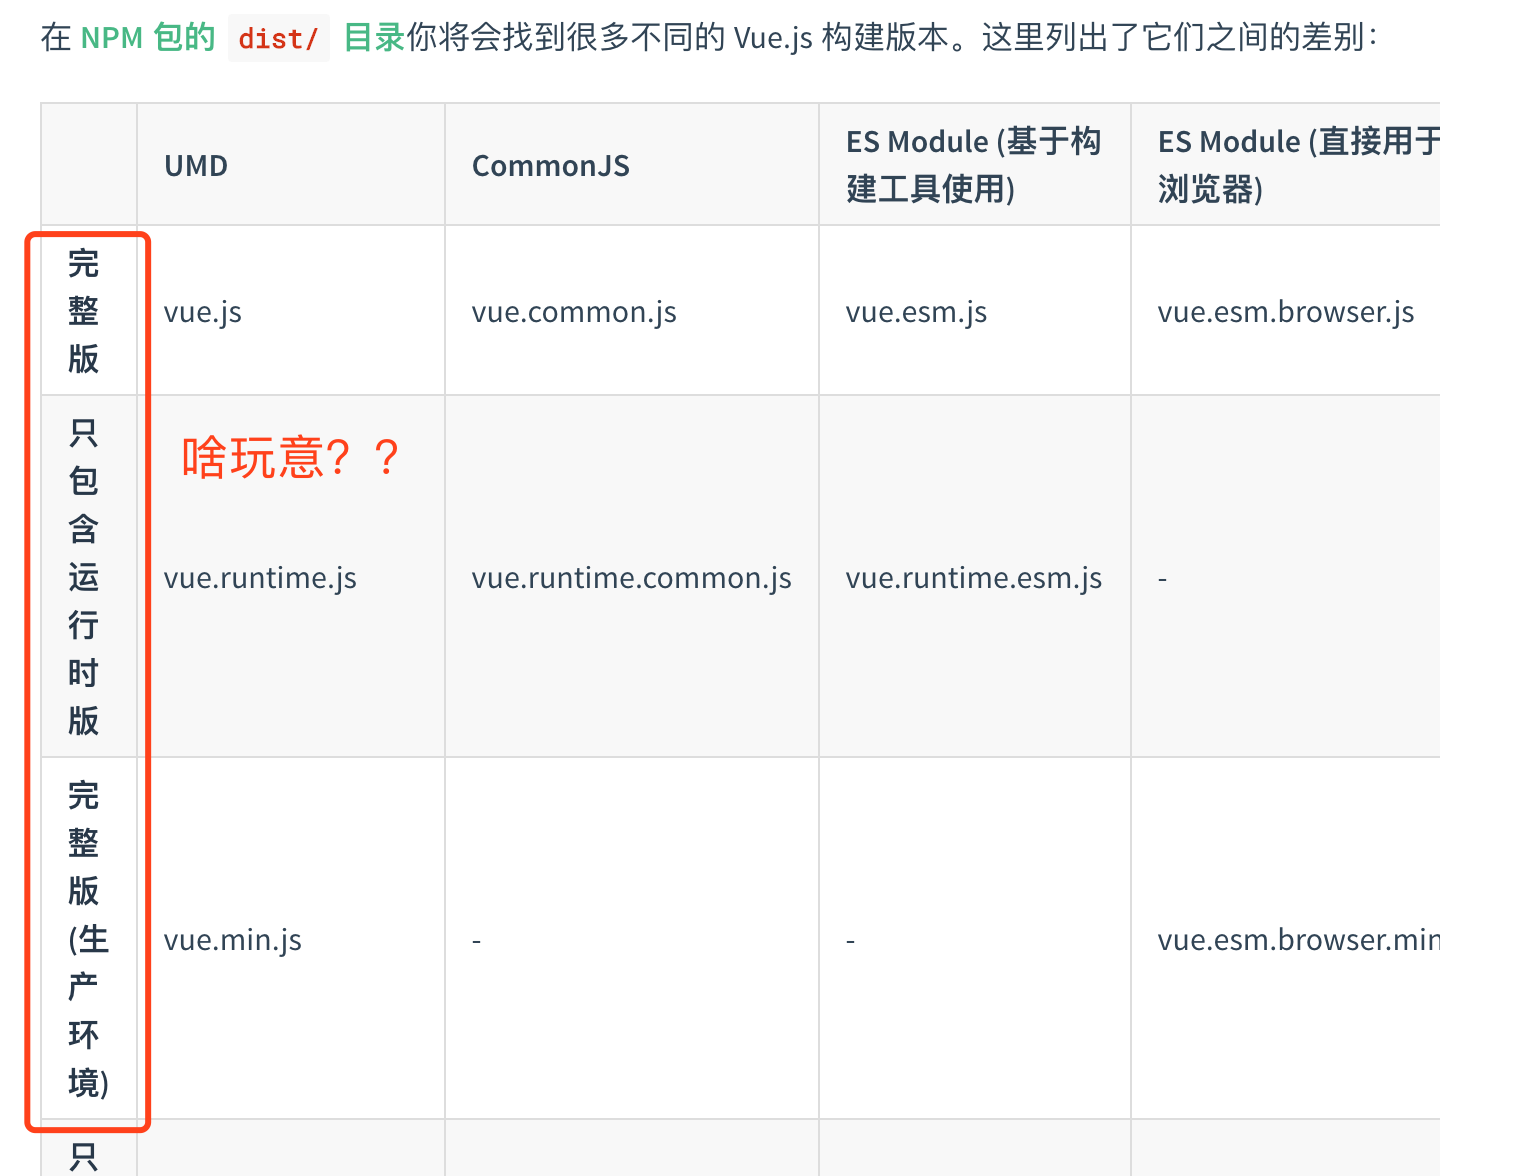The width and height of the screenshot is (1516, 1176).
Task: Open the green 'NPM 包的' link
Action: point(148,38)
